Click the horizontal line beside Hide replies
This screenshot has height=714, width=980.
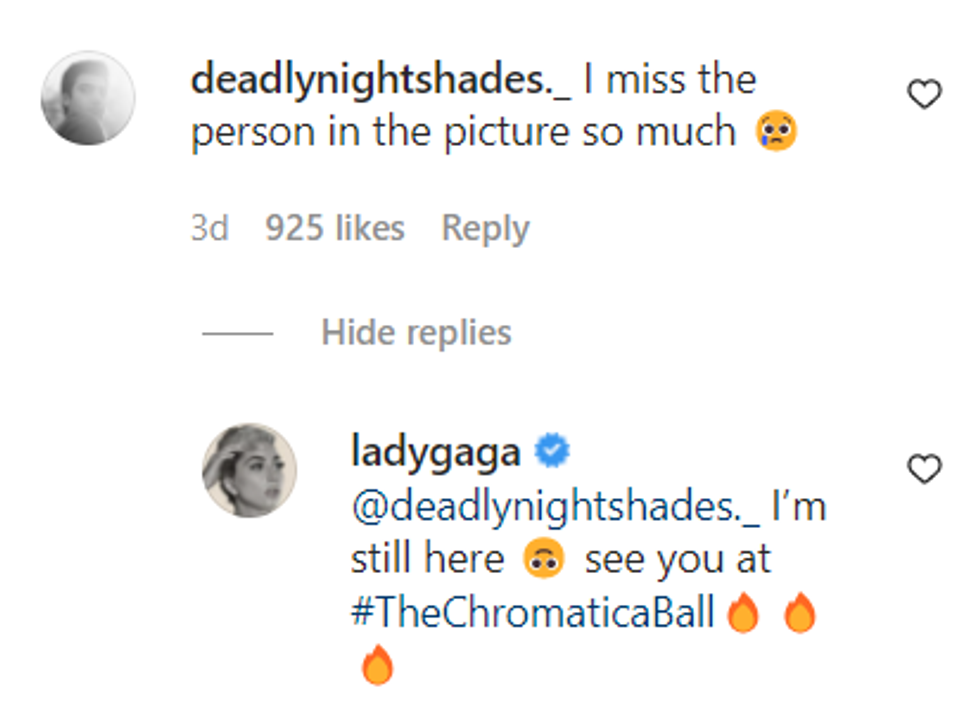click(x=238, y=333)
